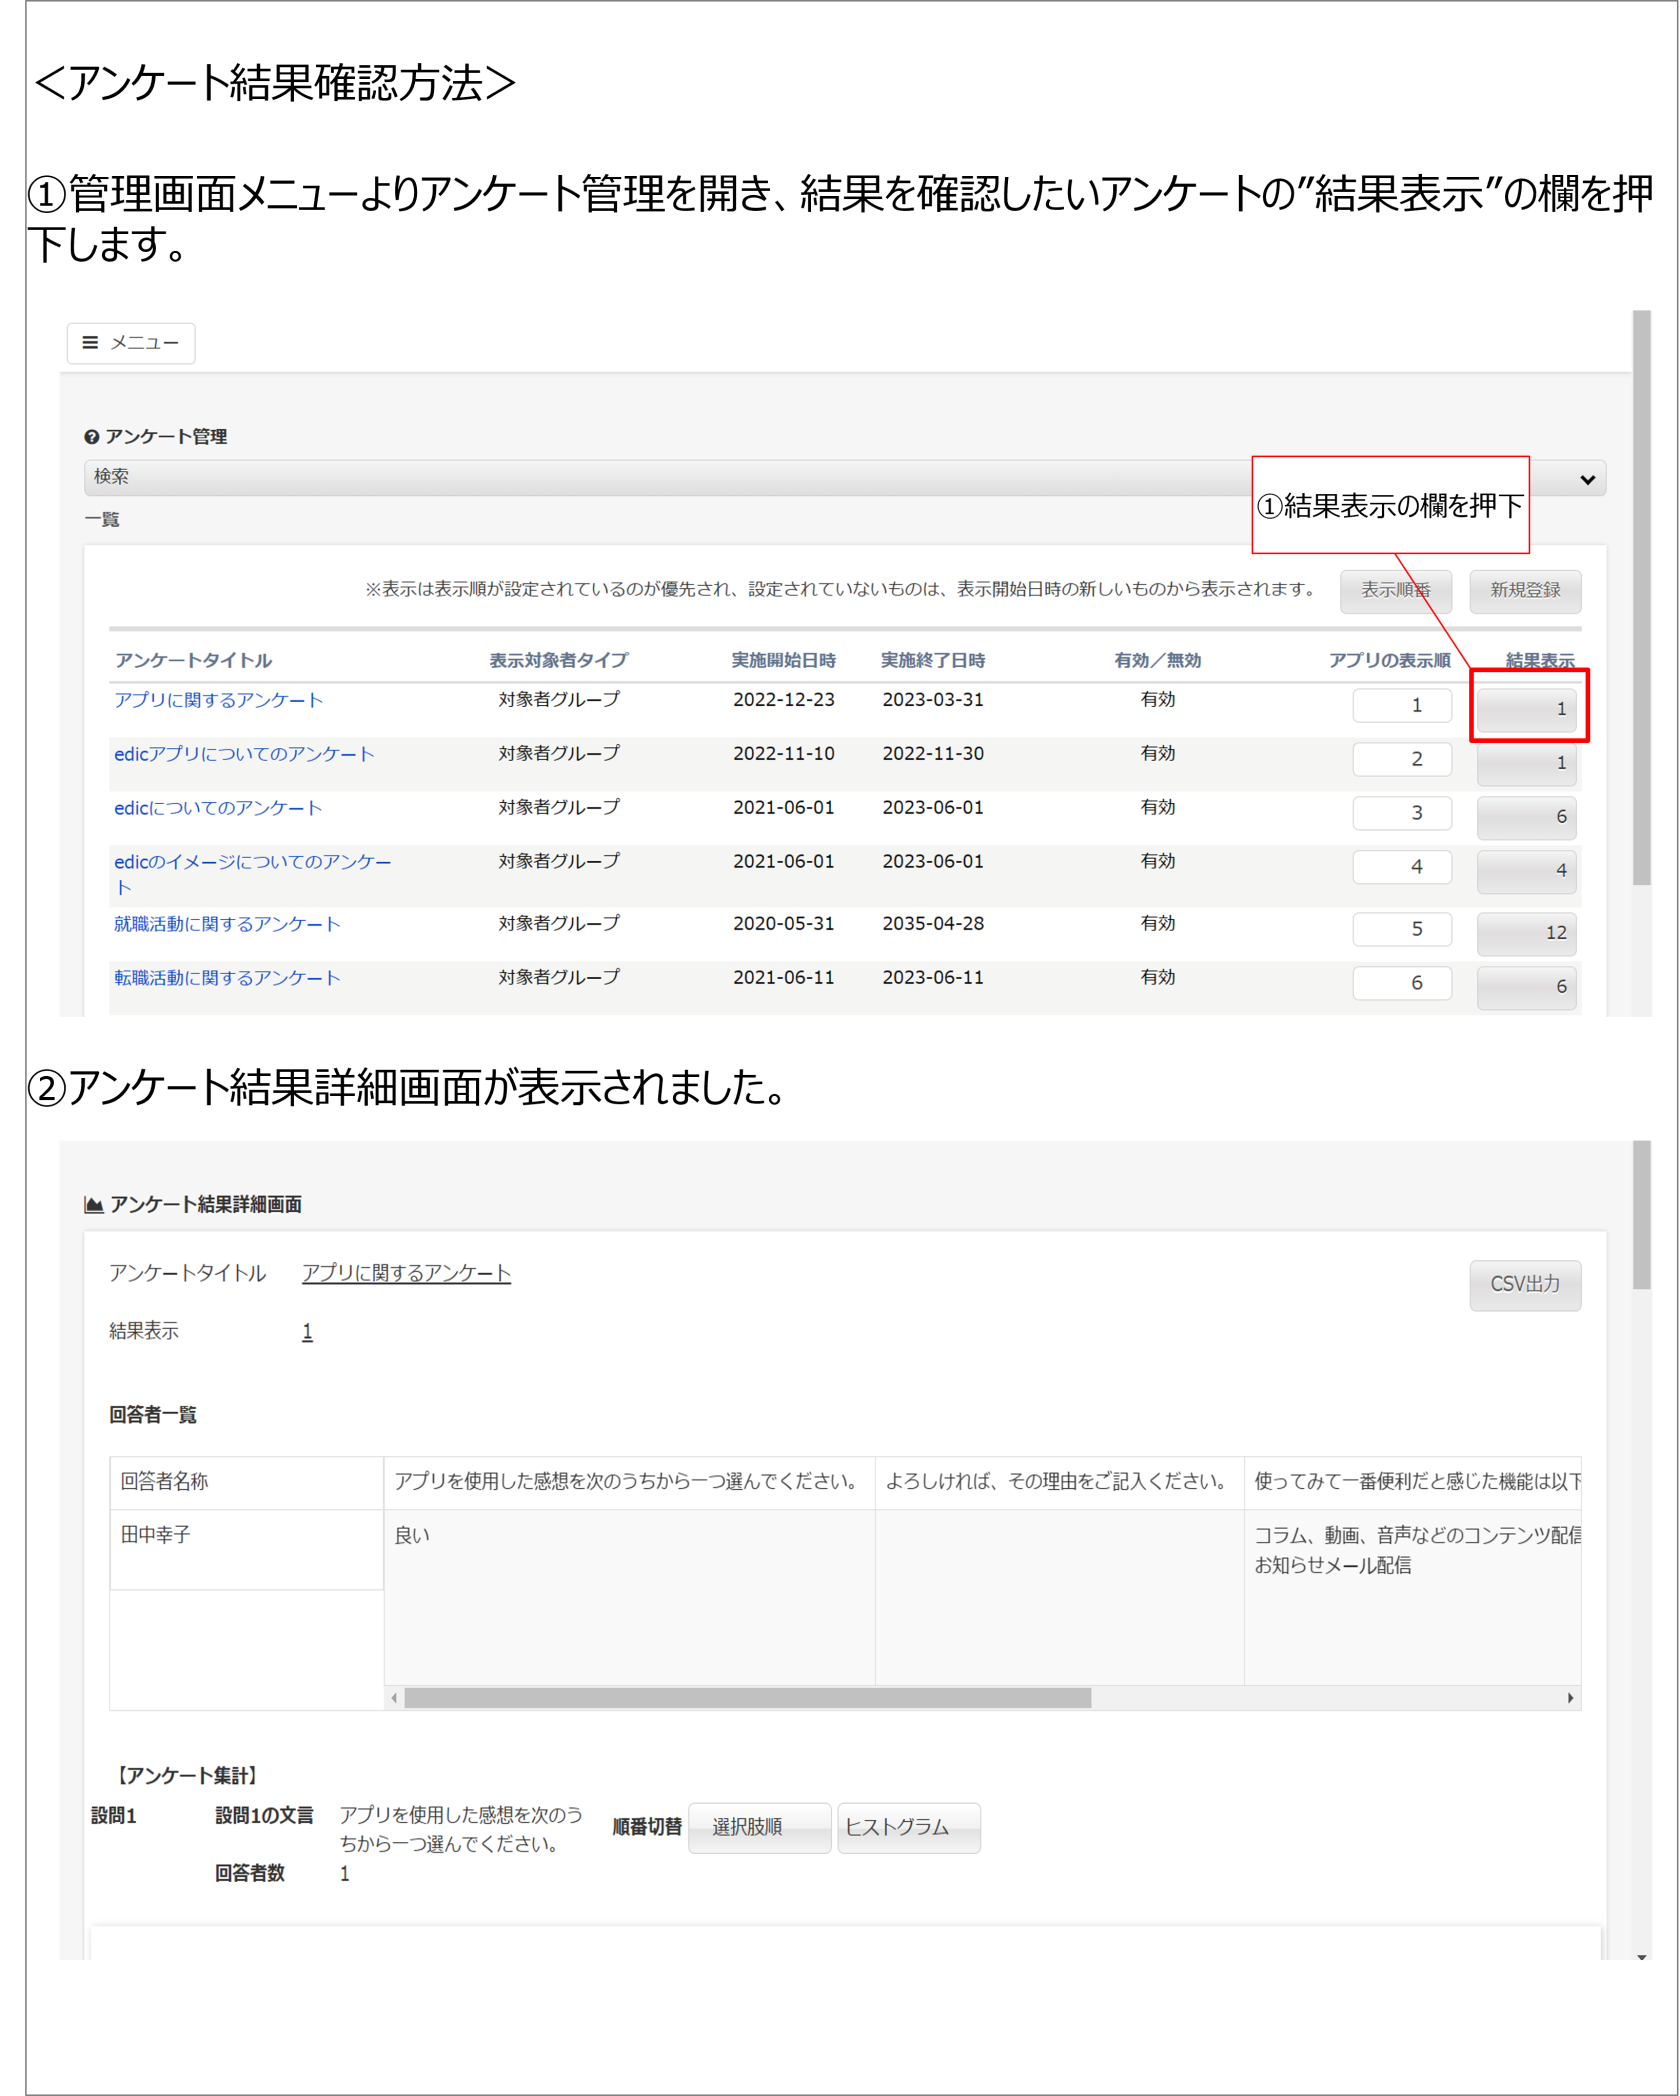
Task: Click left arrow of respondent table scrollbar
Action: pos(394,1698)
